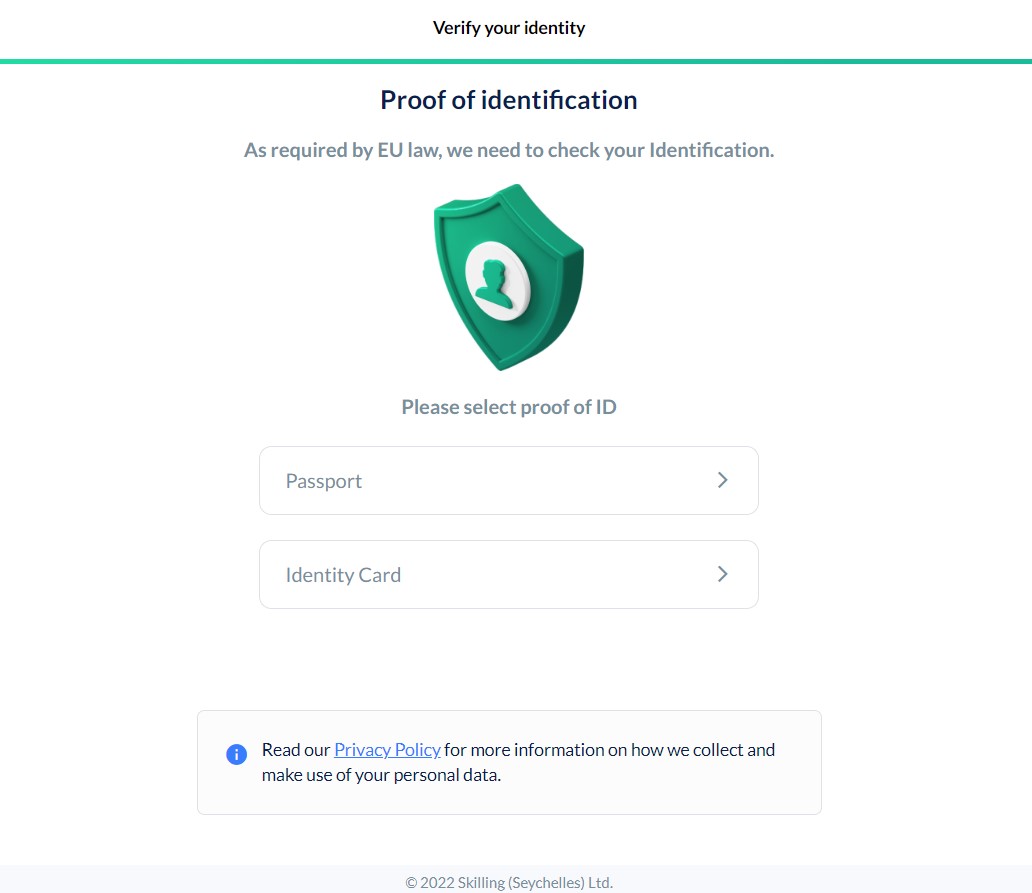
Task: Click the Proof of identification title
Action: coord(509,100)
